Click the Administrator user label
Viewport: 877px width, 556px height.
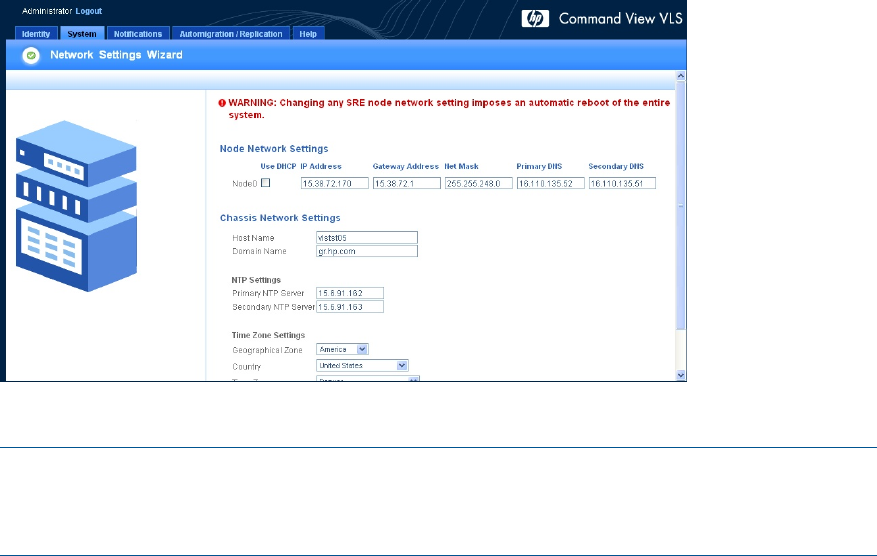pyautogui.click(x=47, y=11)
